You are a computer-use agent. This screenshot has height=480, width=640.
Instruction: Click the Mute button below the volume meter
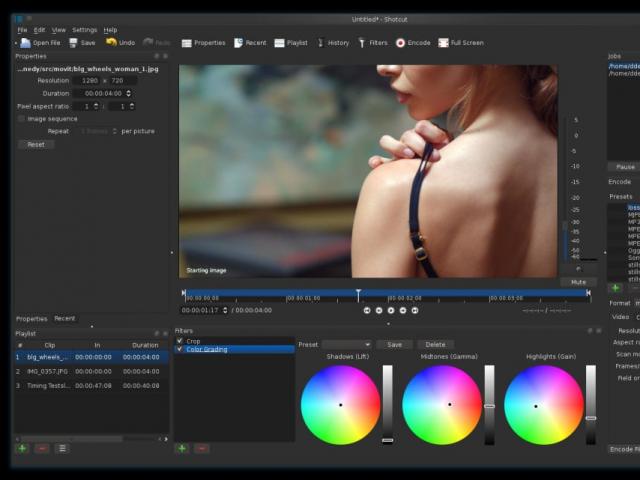pos(578,282)
